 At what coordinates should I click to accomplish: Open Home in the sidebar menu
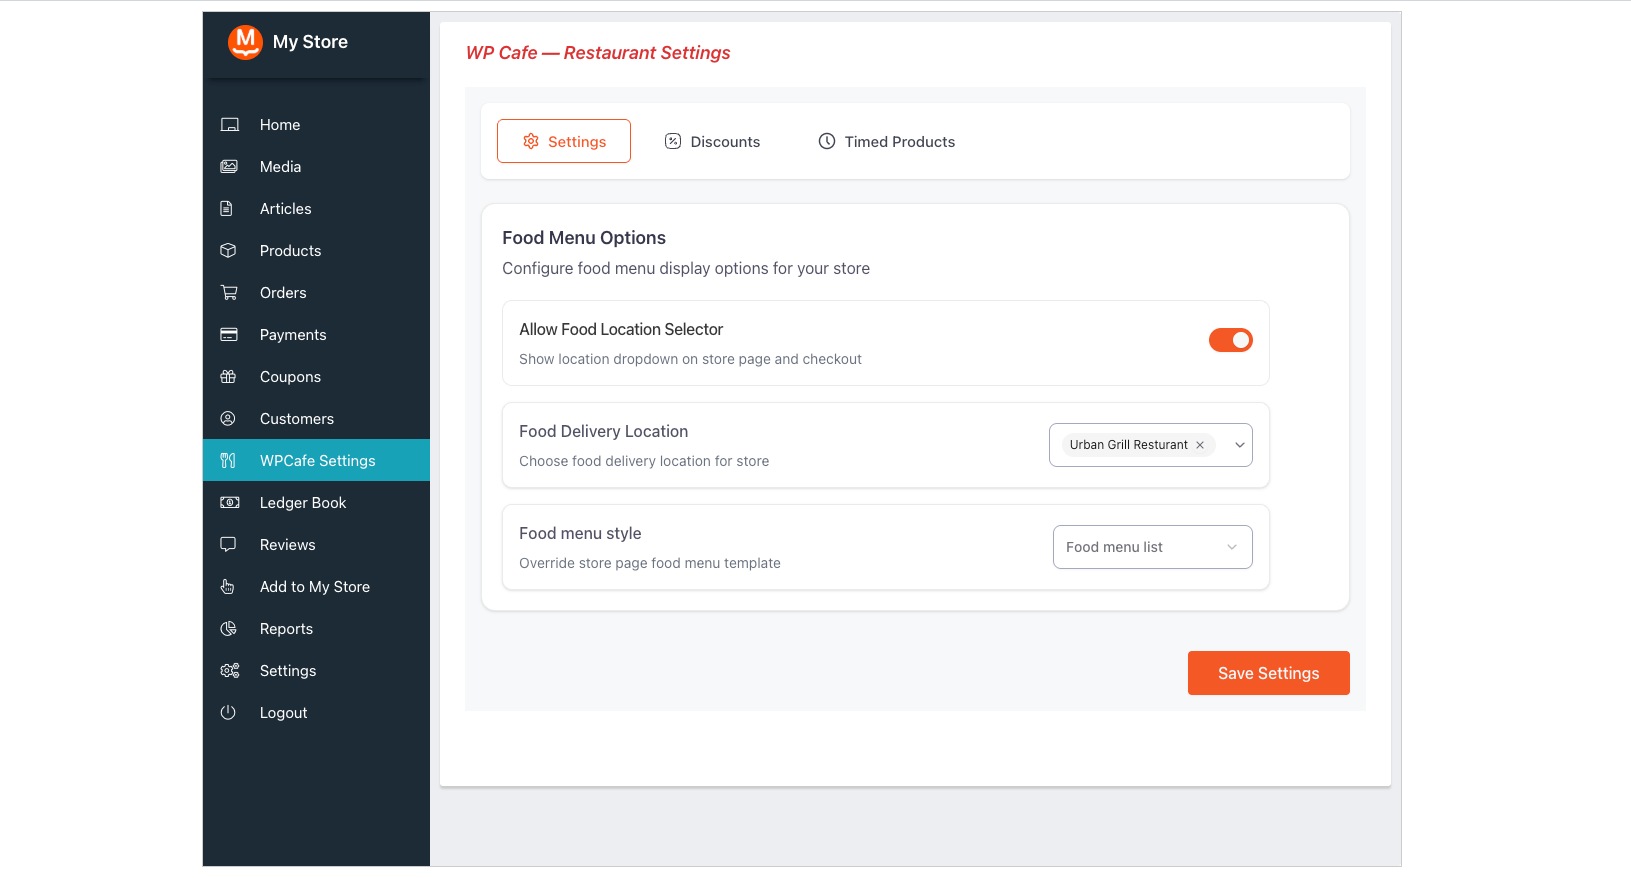pyautogui.click(x=316, y=125)
